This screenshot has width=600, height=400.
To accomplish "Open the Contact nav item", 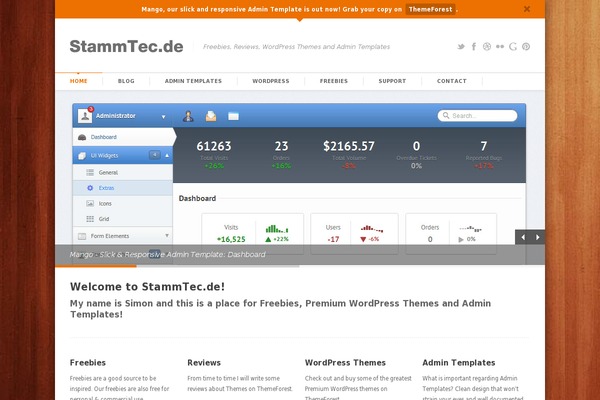I will (452, 81).
